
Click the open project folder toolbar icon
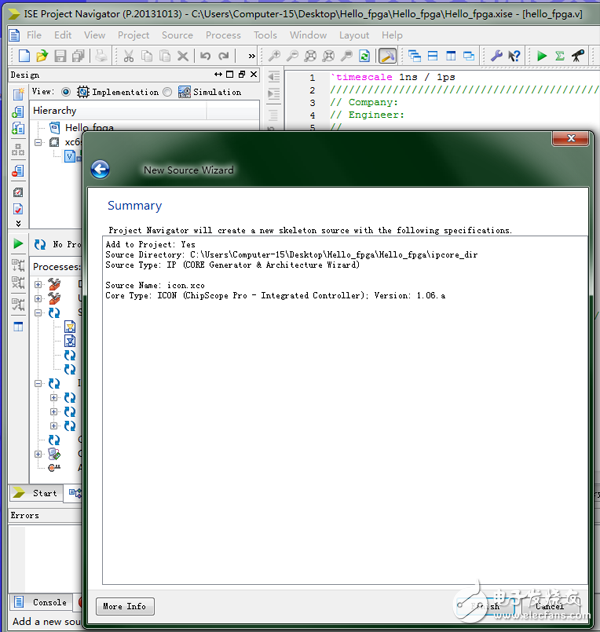tap(42, 56)
